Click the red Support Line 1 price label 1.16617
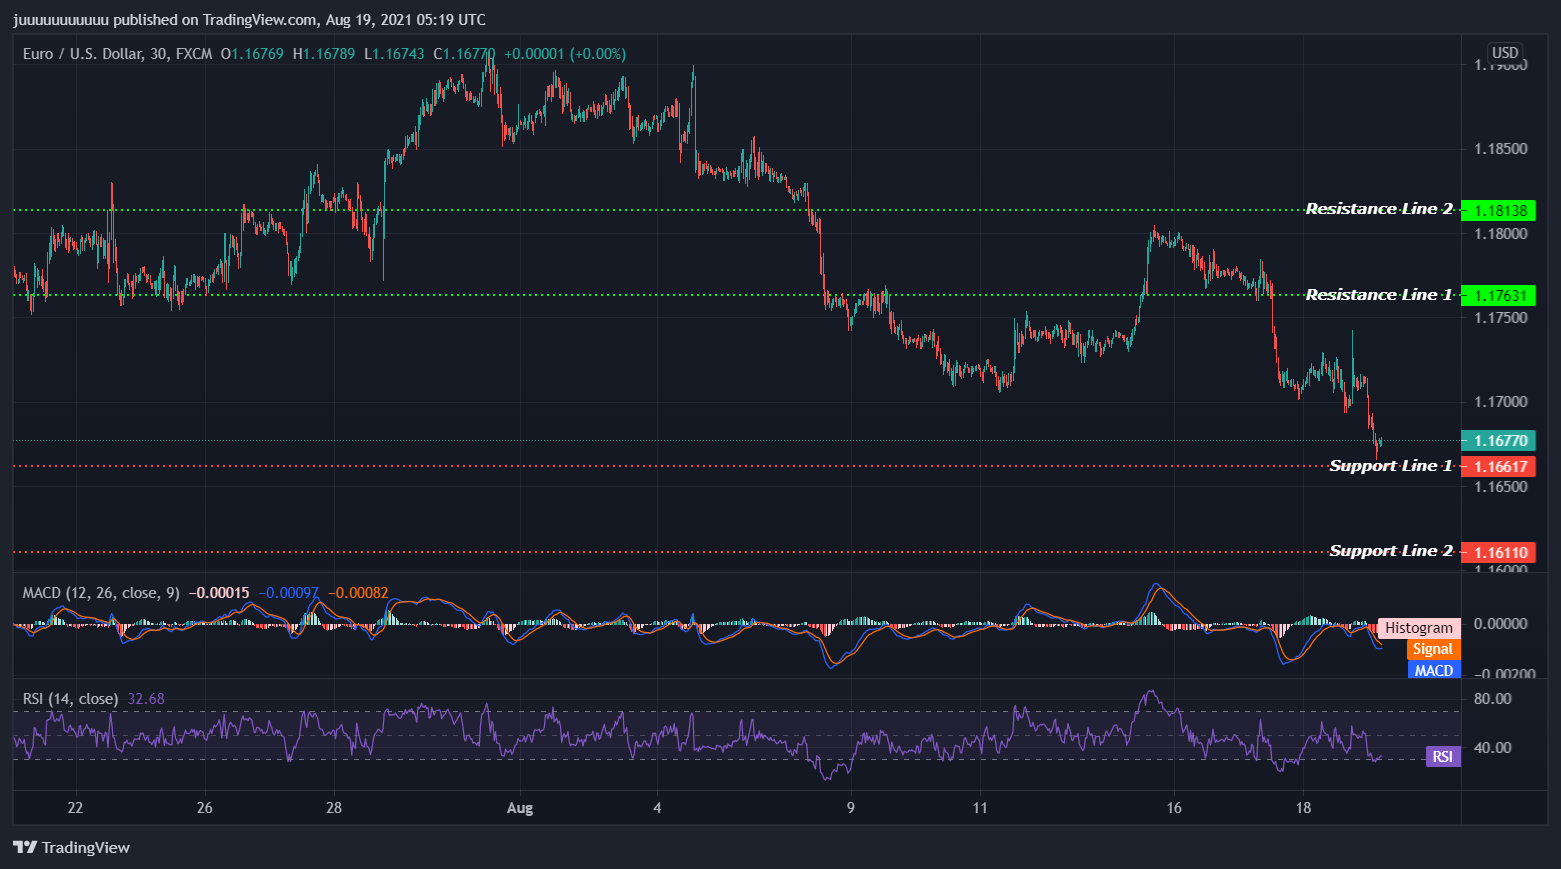Screen dimensions: 1561x869 click(1502, 466)
